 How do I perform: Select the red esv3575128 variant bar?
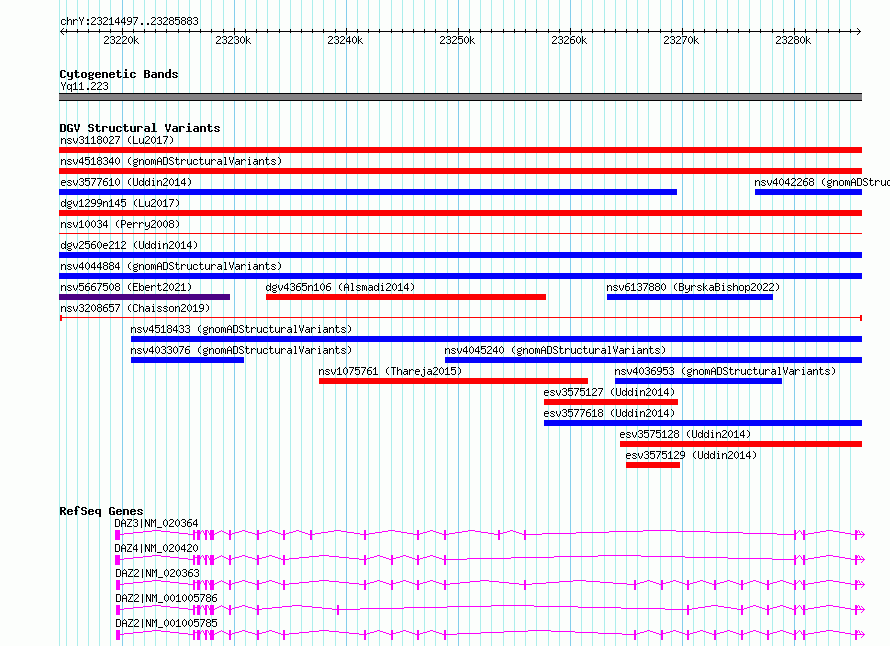click(741, 444)
